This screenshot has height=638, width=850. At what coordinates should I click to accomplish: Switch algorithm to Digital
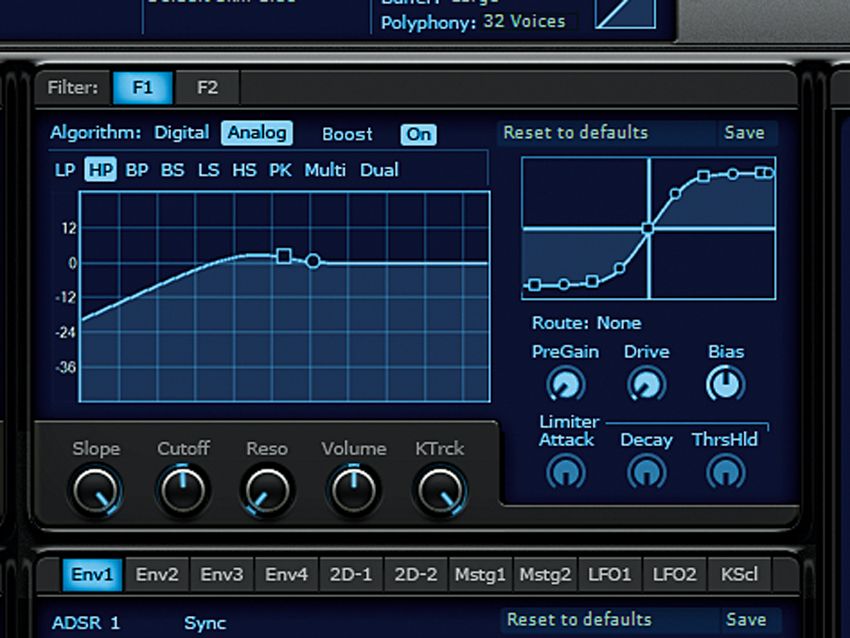[181, 132]
